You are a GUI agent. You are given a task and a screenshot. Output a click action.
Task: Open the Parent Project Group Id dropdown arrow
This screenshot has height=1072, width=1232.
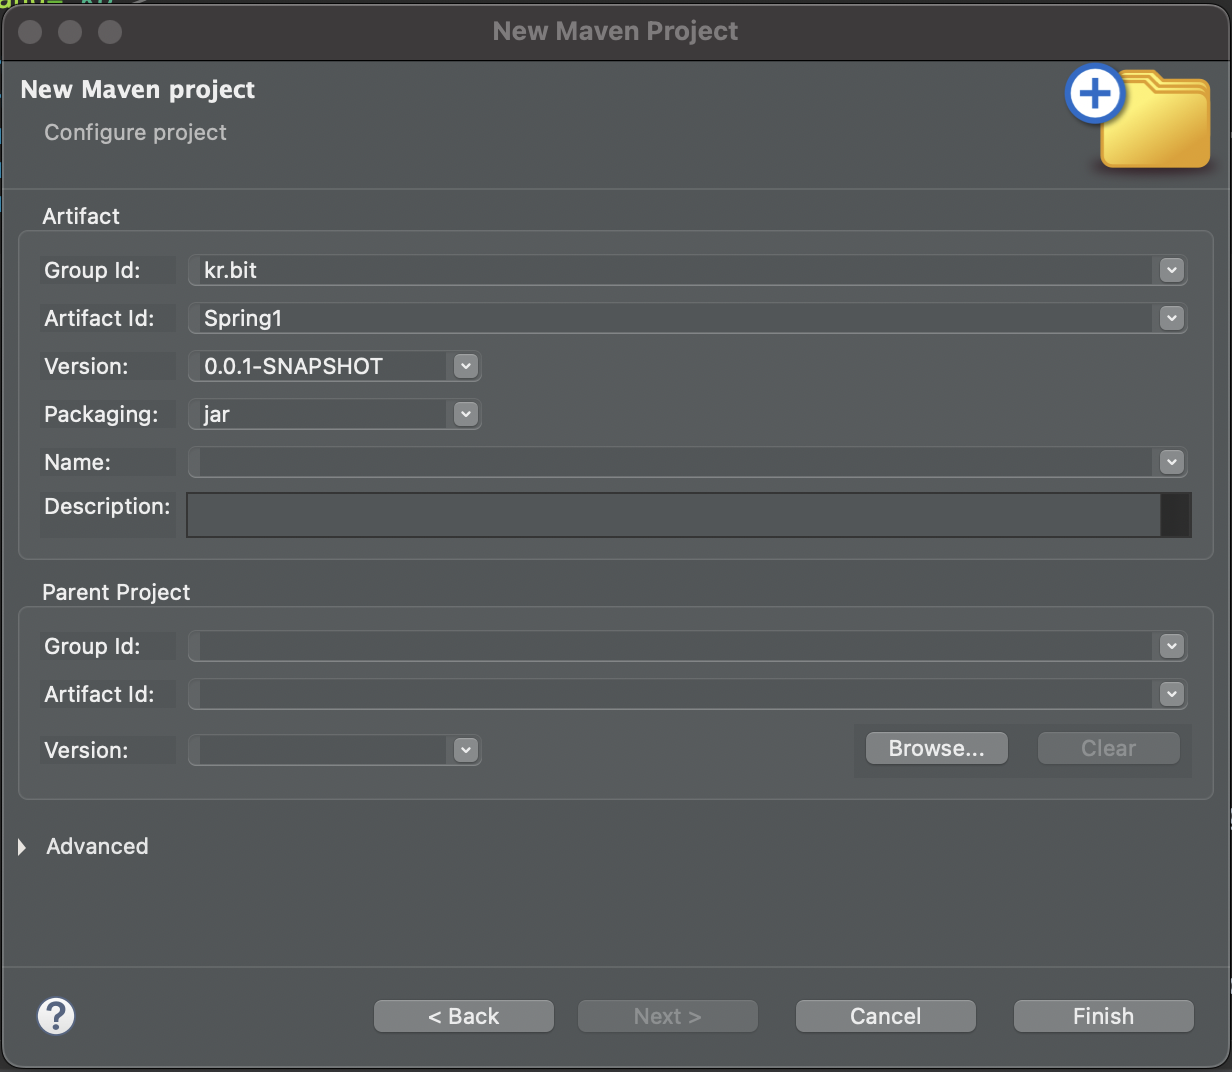point(1172,646)
